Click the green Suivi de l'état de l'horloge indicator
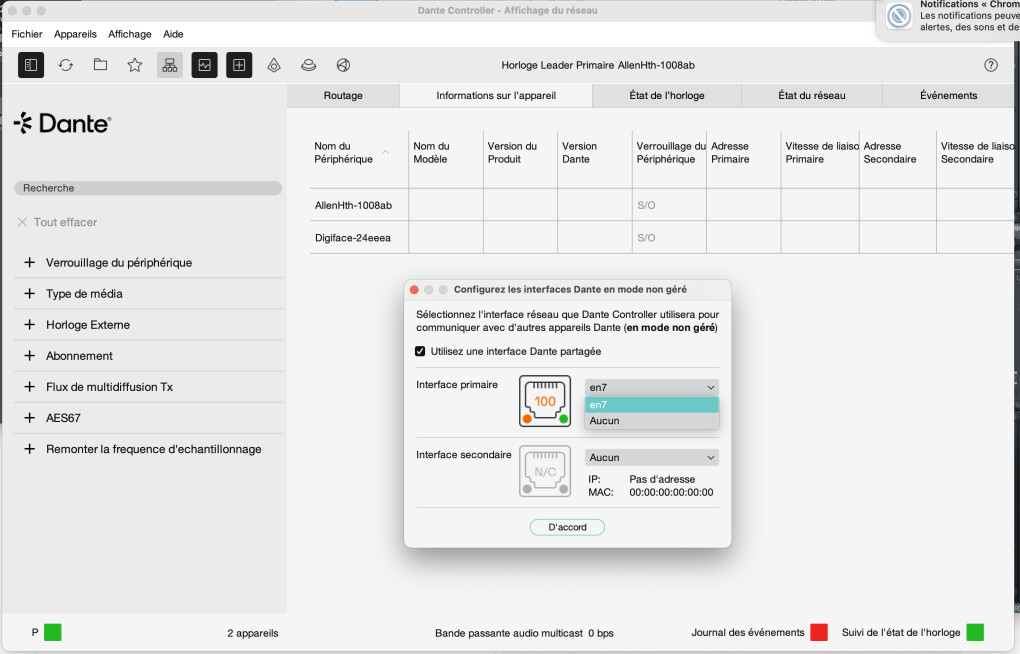The height and width of the screenshot is (654, 1020). (975, 632)
